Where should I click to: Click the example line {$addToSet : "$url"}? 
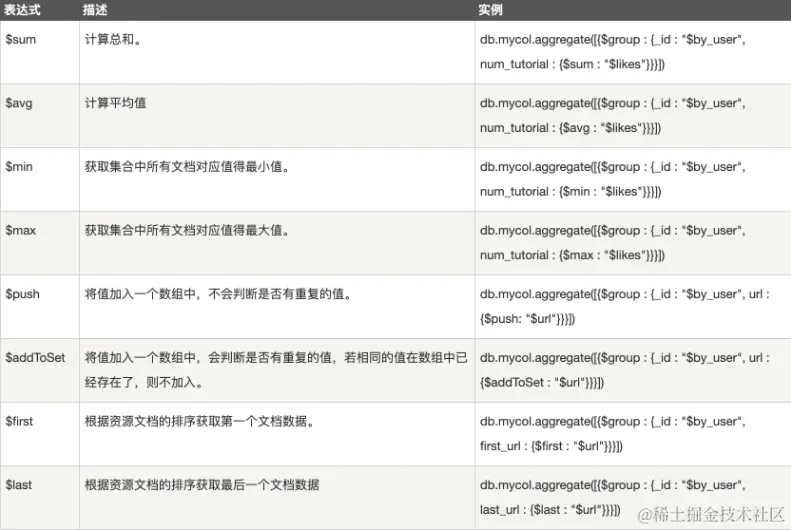tap(542, 382)
